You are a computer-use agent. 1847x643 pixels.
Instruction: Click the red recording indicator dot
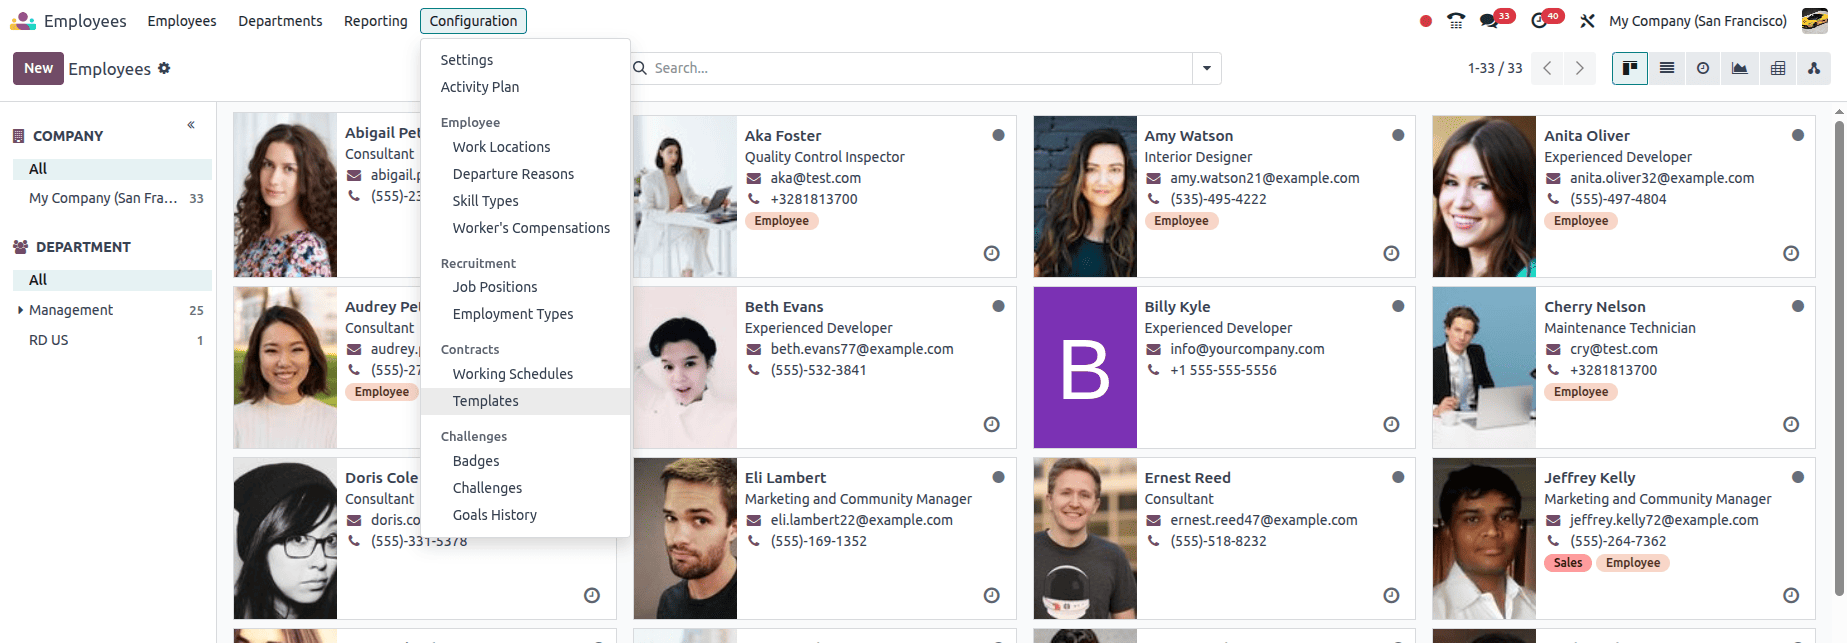coord(1426,21)
